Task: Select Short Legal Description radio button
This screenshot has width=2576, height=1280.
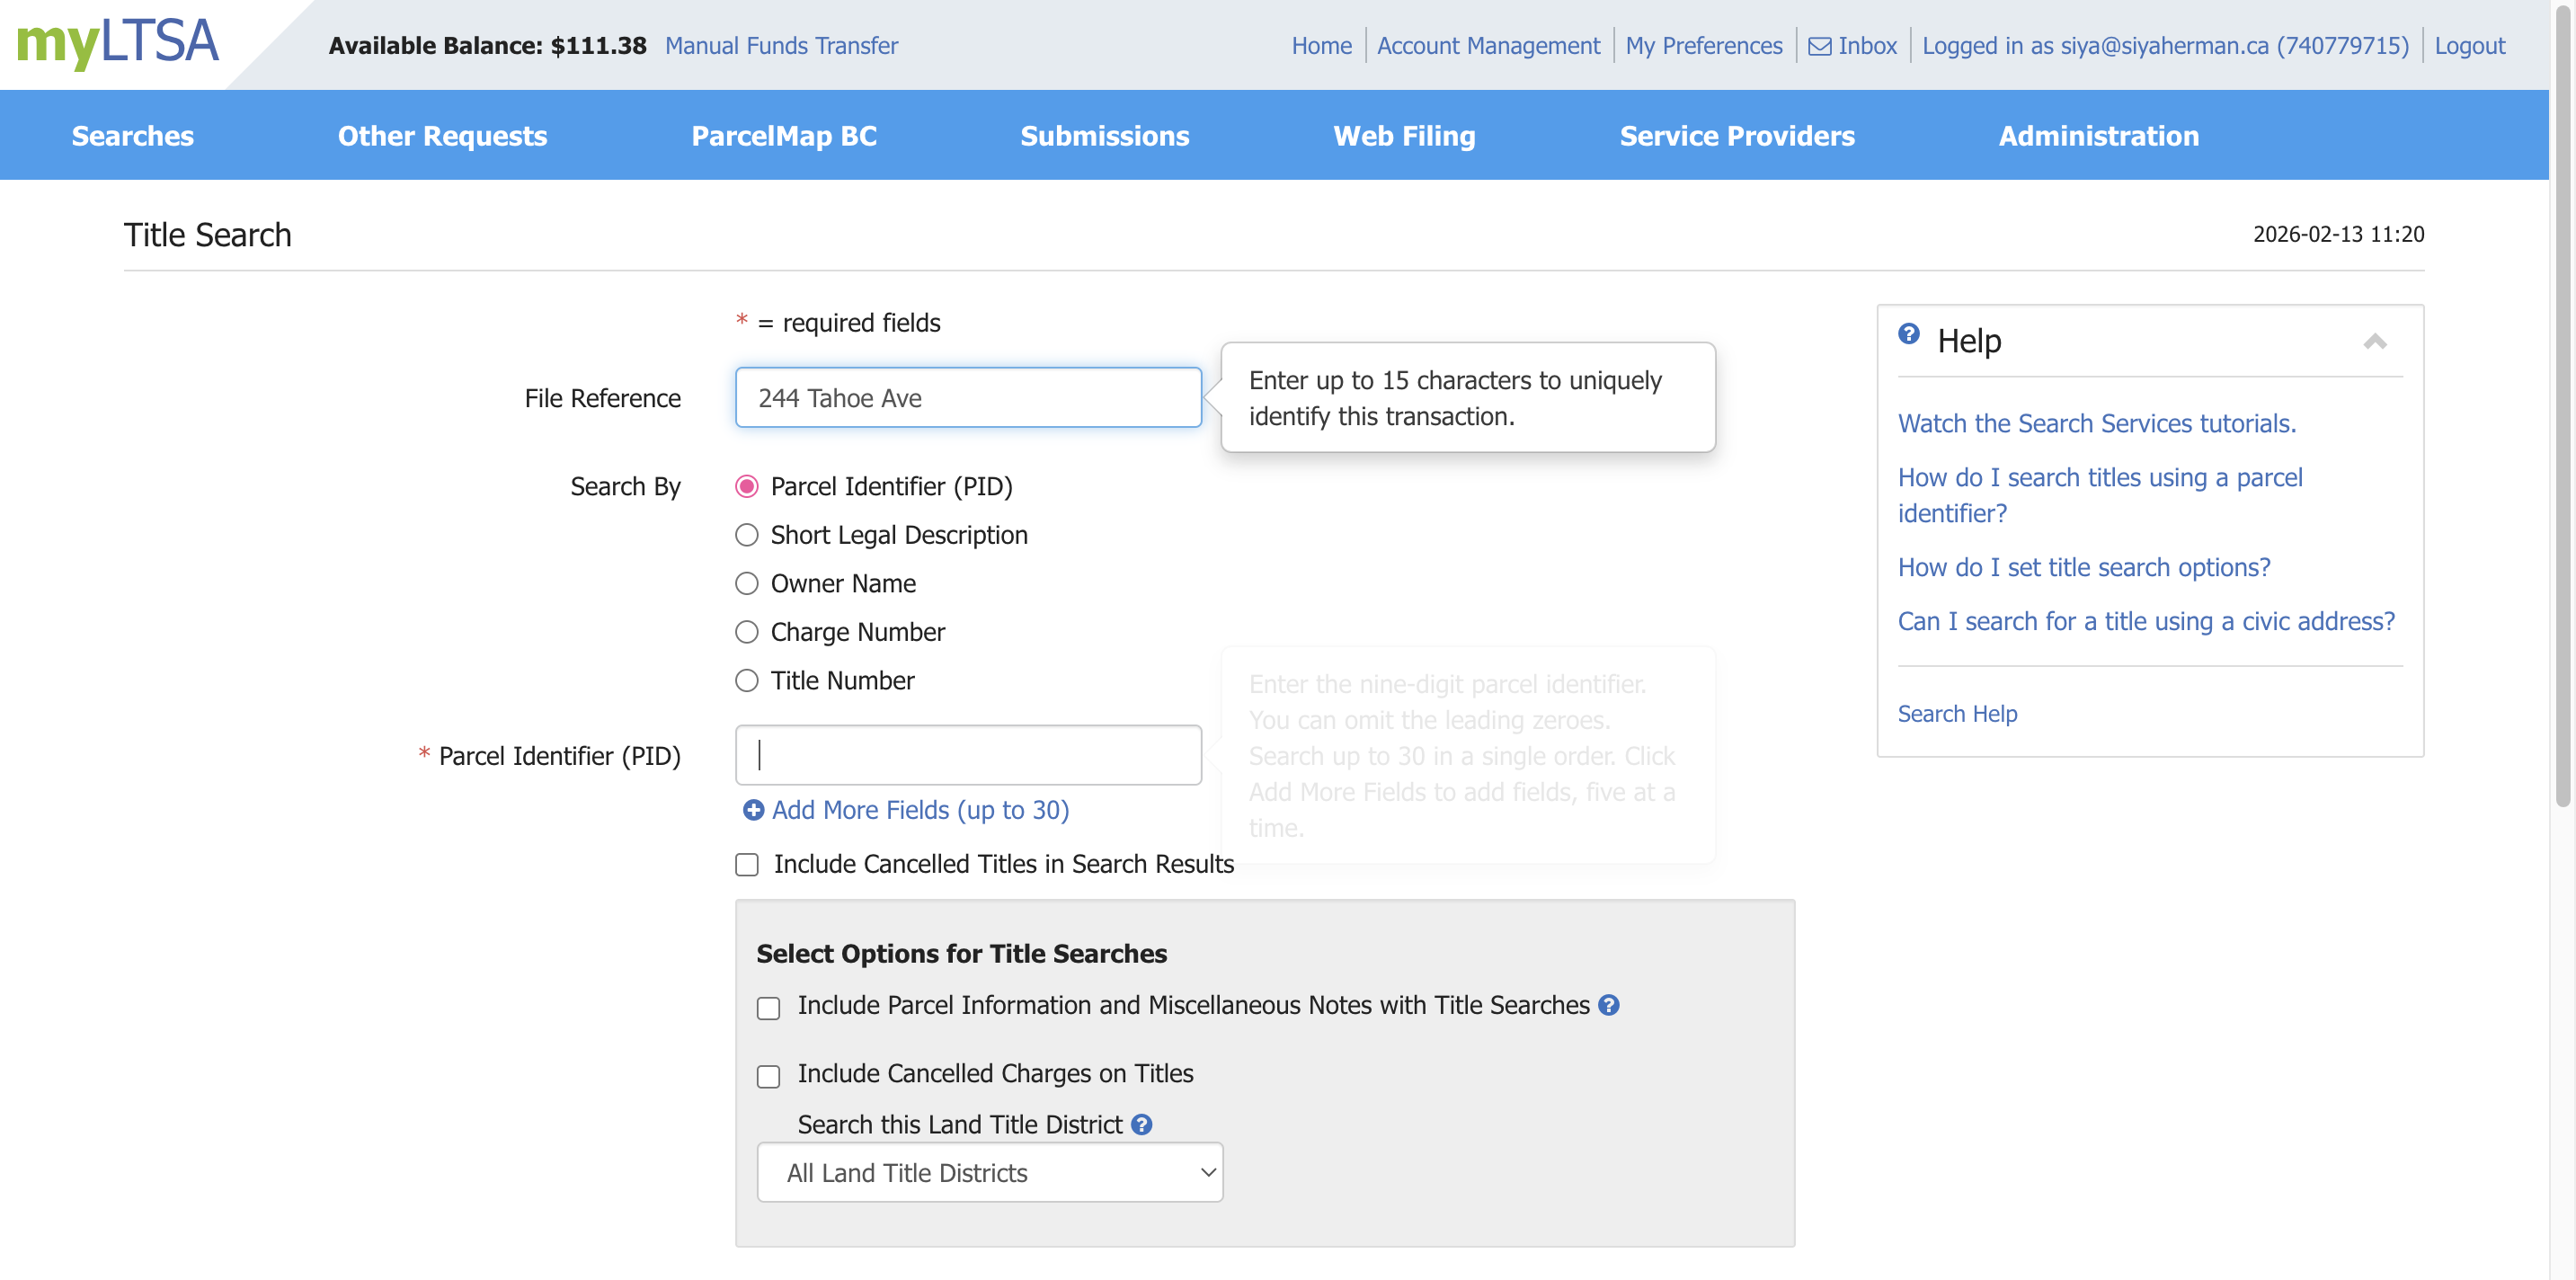Action: click(x=746, y=535)
